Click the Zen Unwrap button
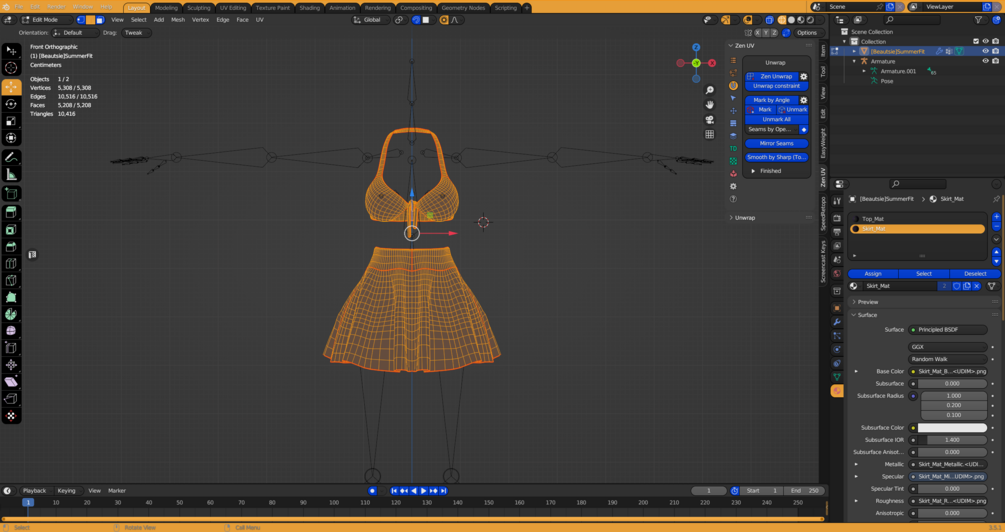This screenshot has width=1005, height=532. coord(772,76)
